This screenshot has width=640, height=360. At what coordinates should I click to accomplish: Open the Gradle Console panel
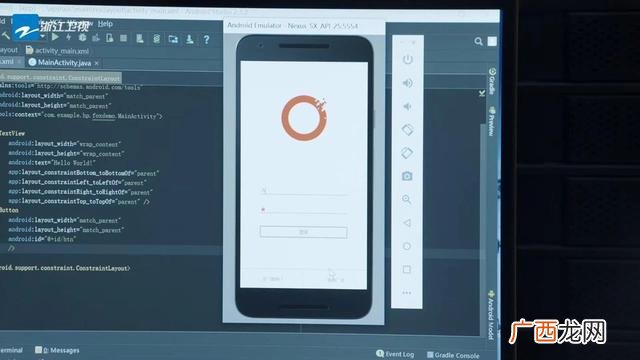[453, 355]
